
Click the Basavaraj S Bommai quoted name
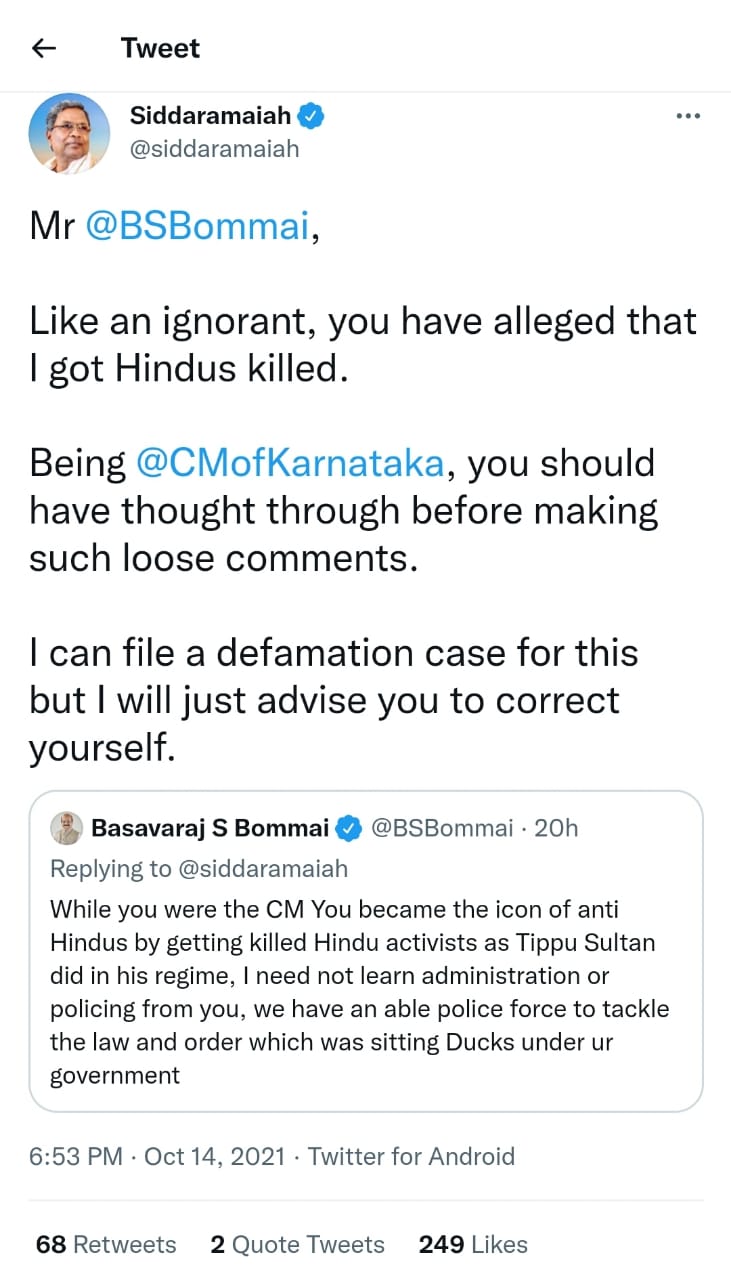[210, 828]
